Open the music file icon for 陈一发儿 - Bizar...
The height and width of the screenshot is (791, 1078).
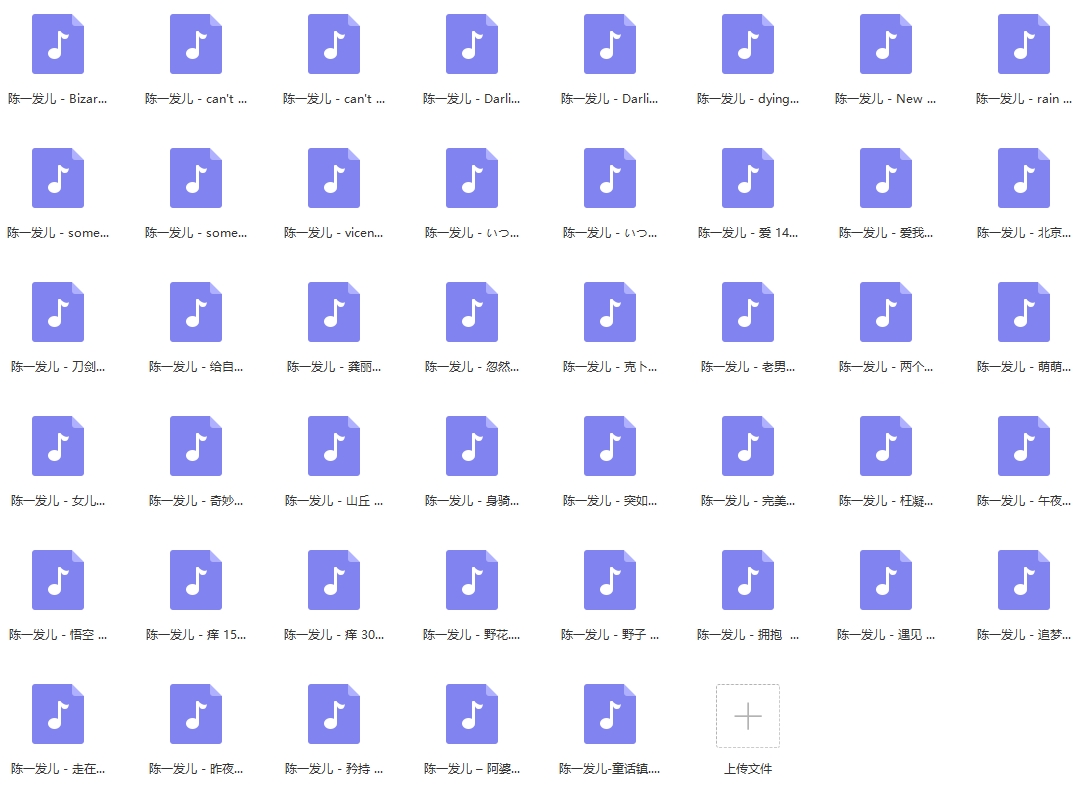[58, 45]
